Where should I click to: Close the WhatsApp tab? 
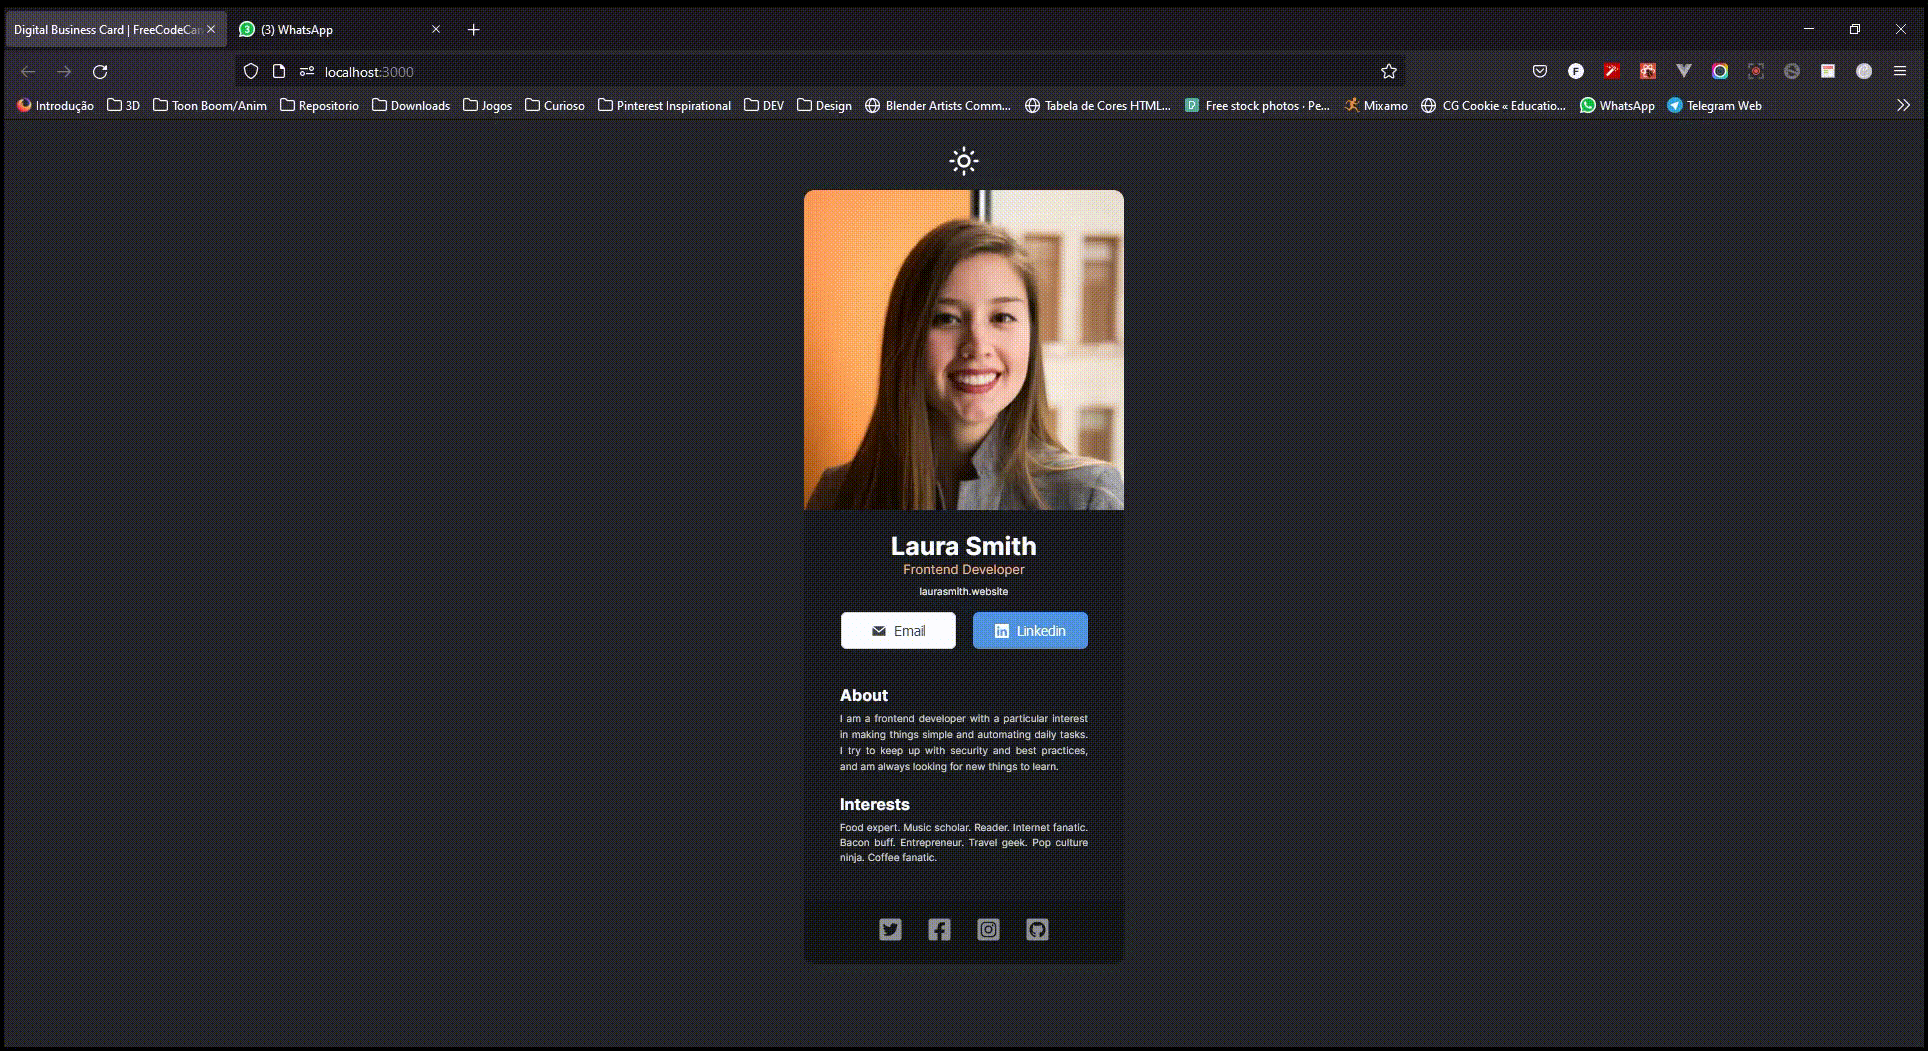click(x=436, y=30)
